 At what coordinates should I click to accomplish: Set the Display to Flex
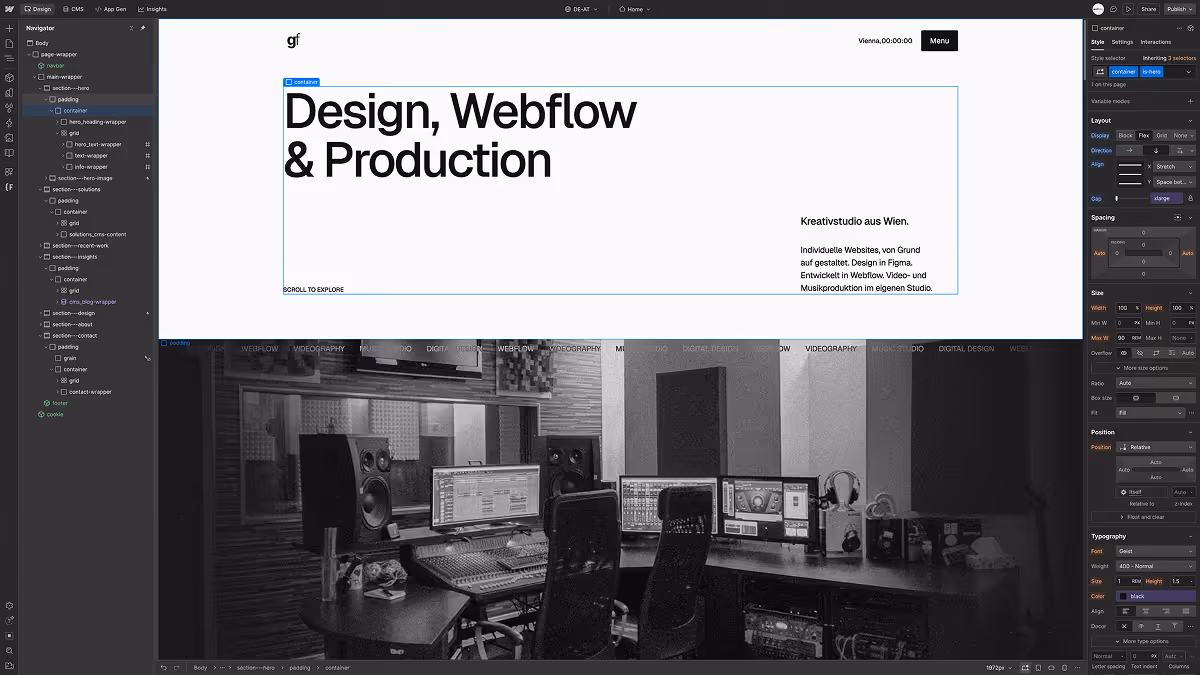(x=1144, y=135)
